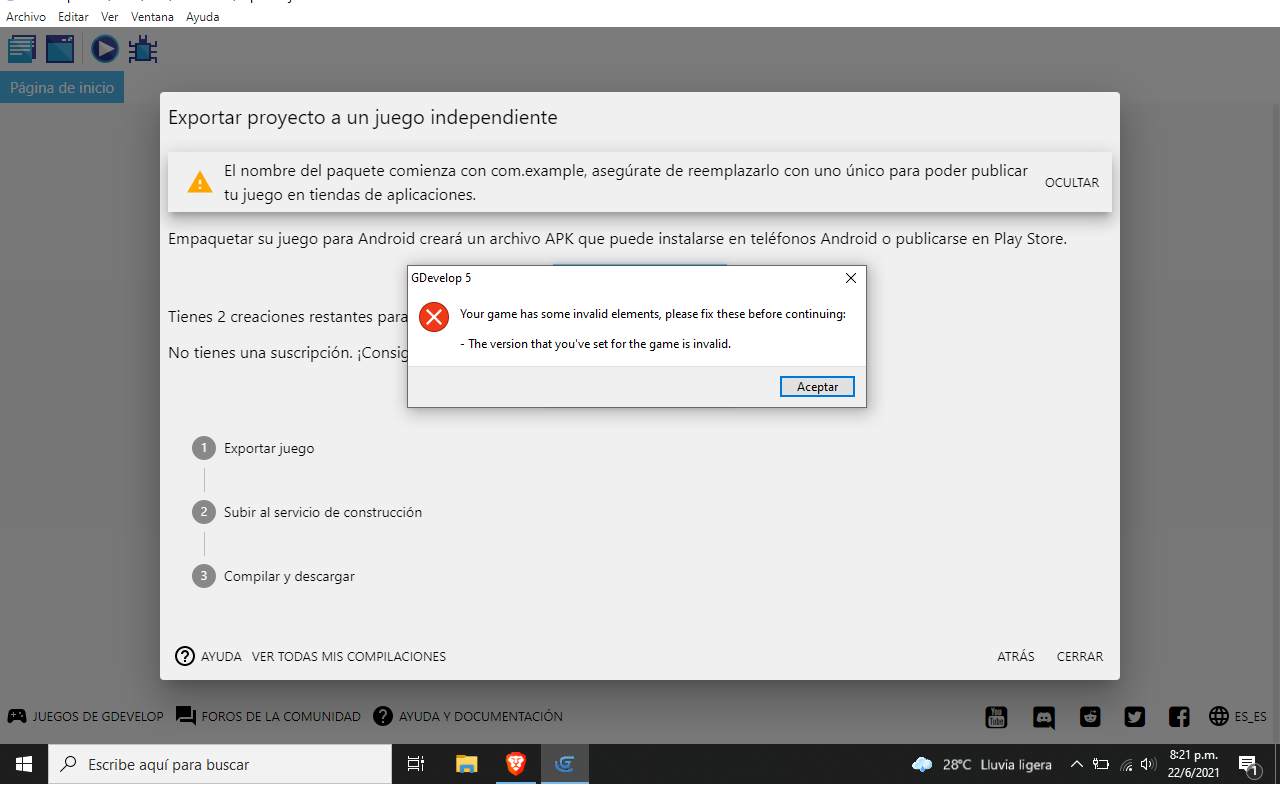This screenshot has height=800, width=1280.
Task: Click the AYUDA help button in export dialog
Action: click(x=208, y=657)
